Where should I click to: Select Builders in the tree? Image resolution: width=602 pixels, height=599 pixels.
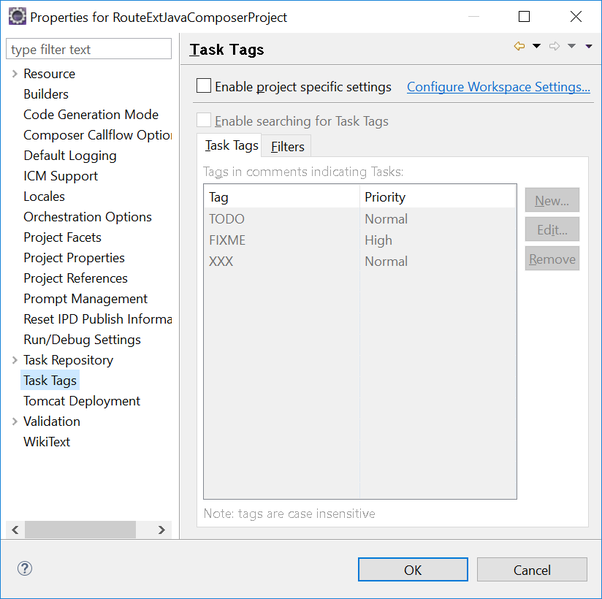(x=46, y=94)
